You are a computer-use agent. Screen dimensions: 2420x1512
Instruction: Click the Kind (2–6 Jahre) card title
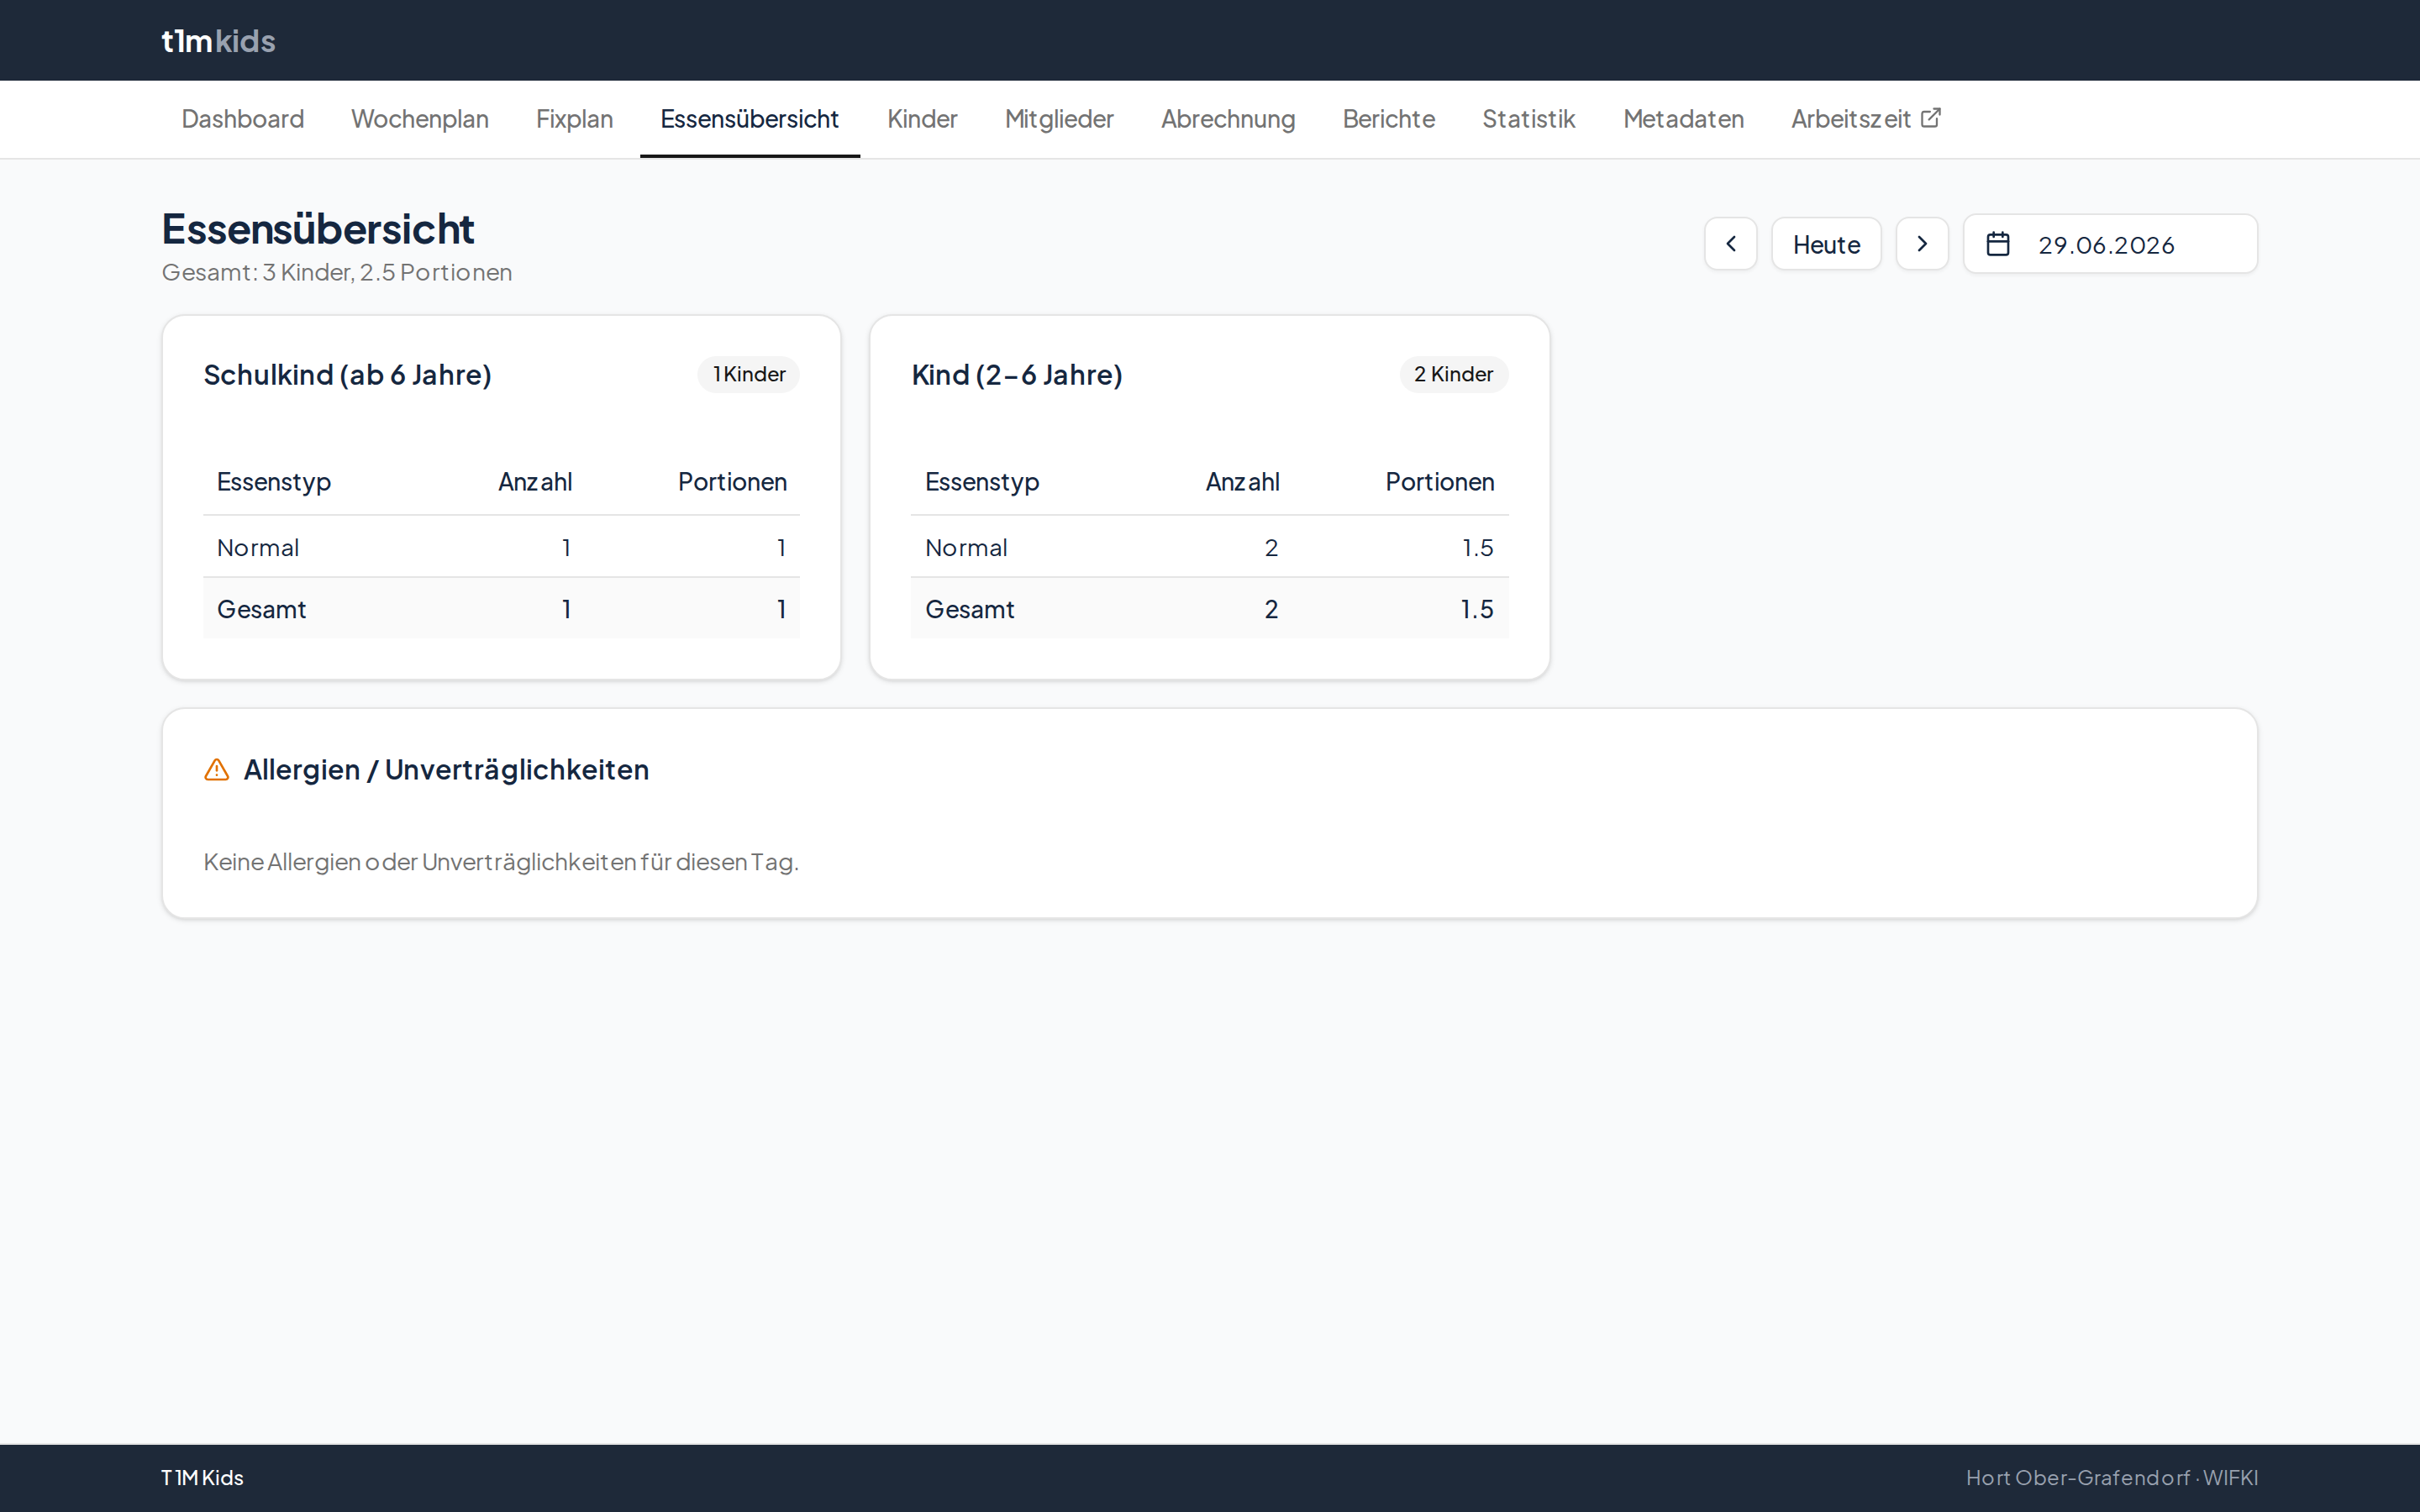pyautogui.click(x=1017, y=375)
